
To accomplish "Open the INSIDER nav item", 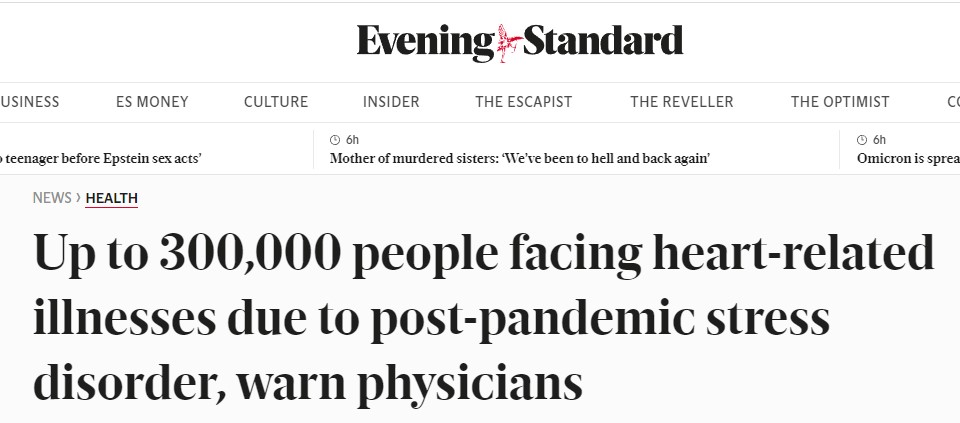I will pos(391,102).
